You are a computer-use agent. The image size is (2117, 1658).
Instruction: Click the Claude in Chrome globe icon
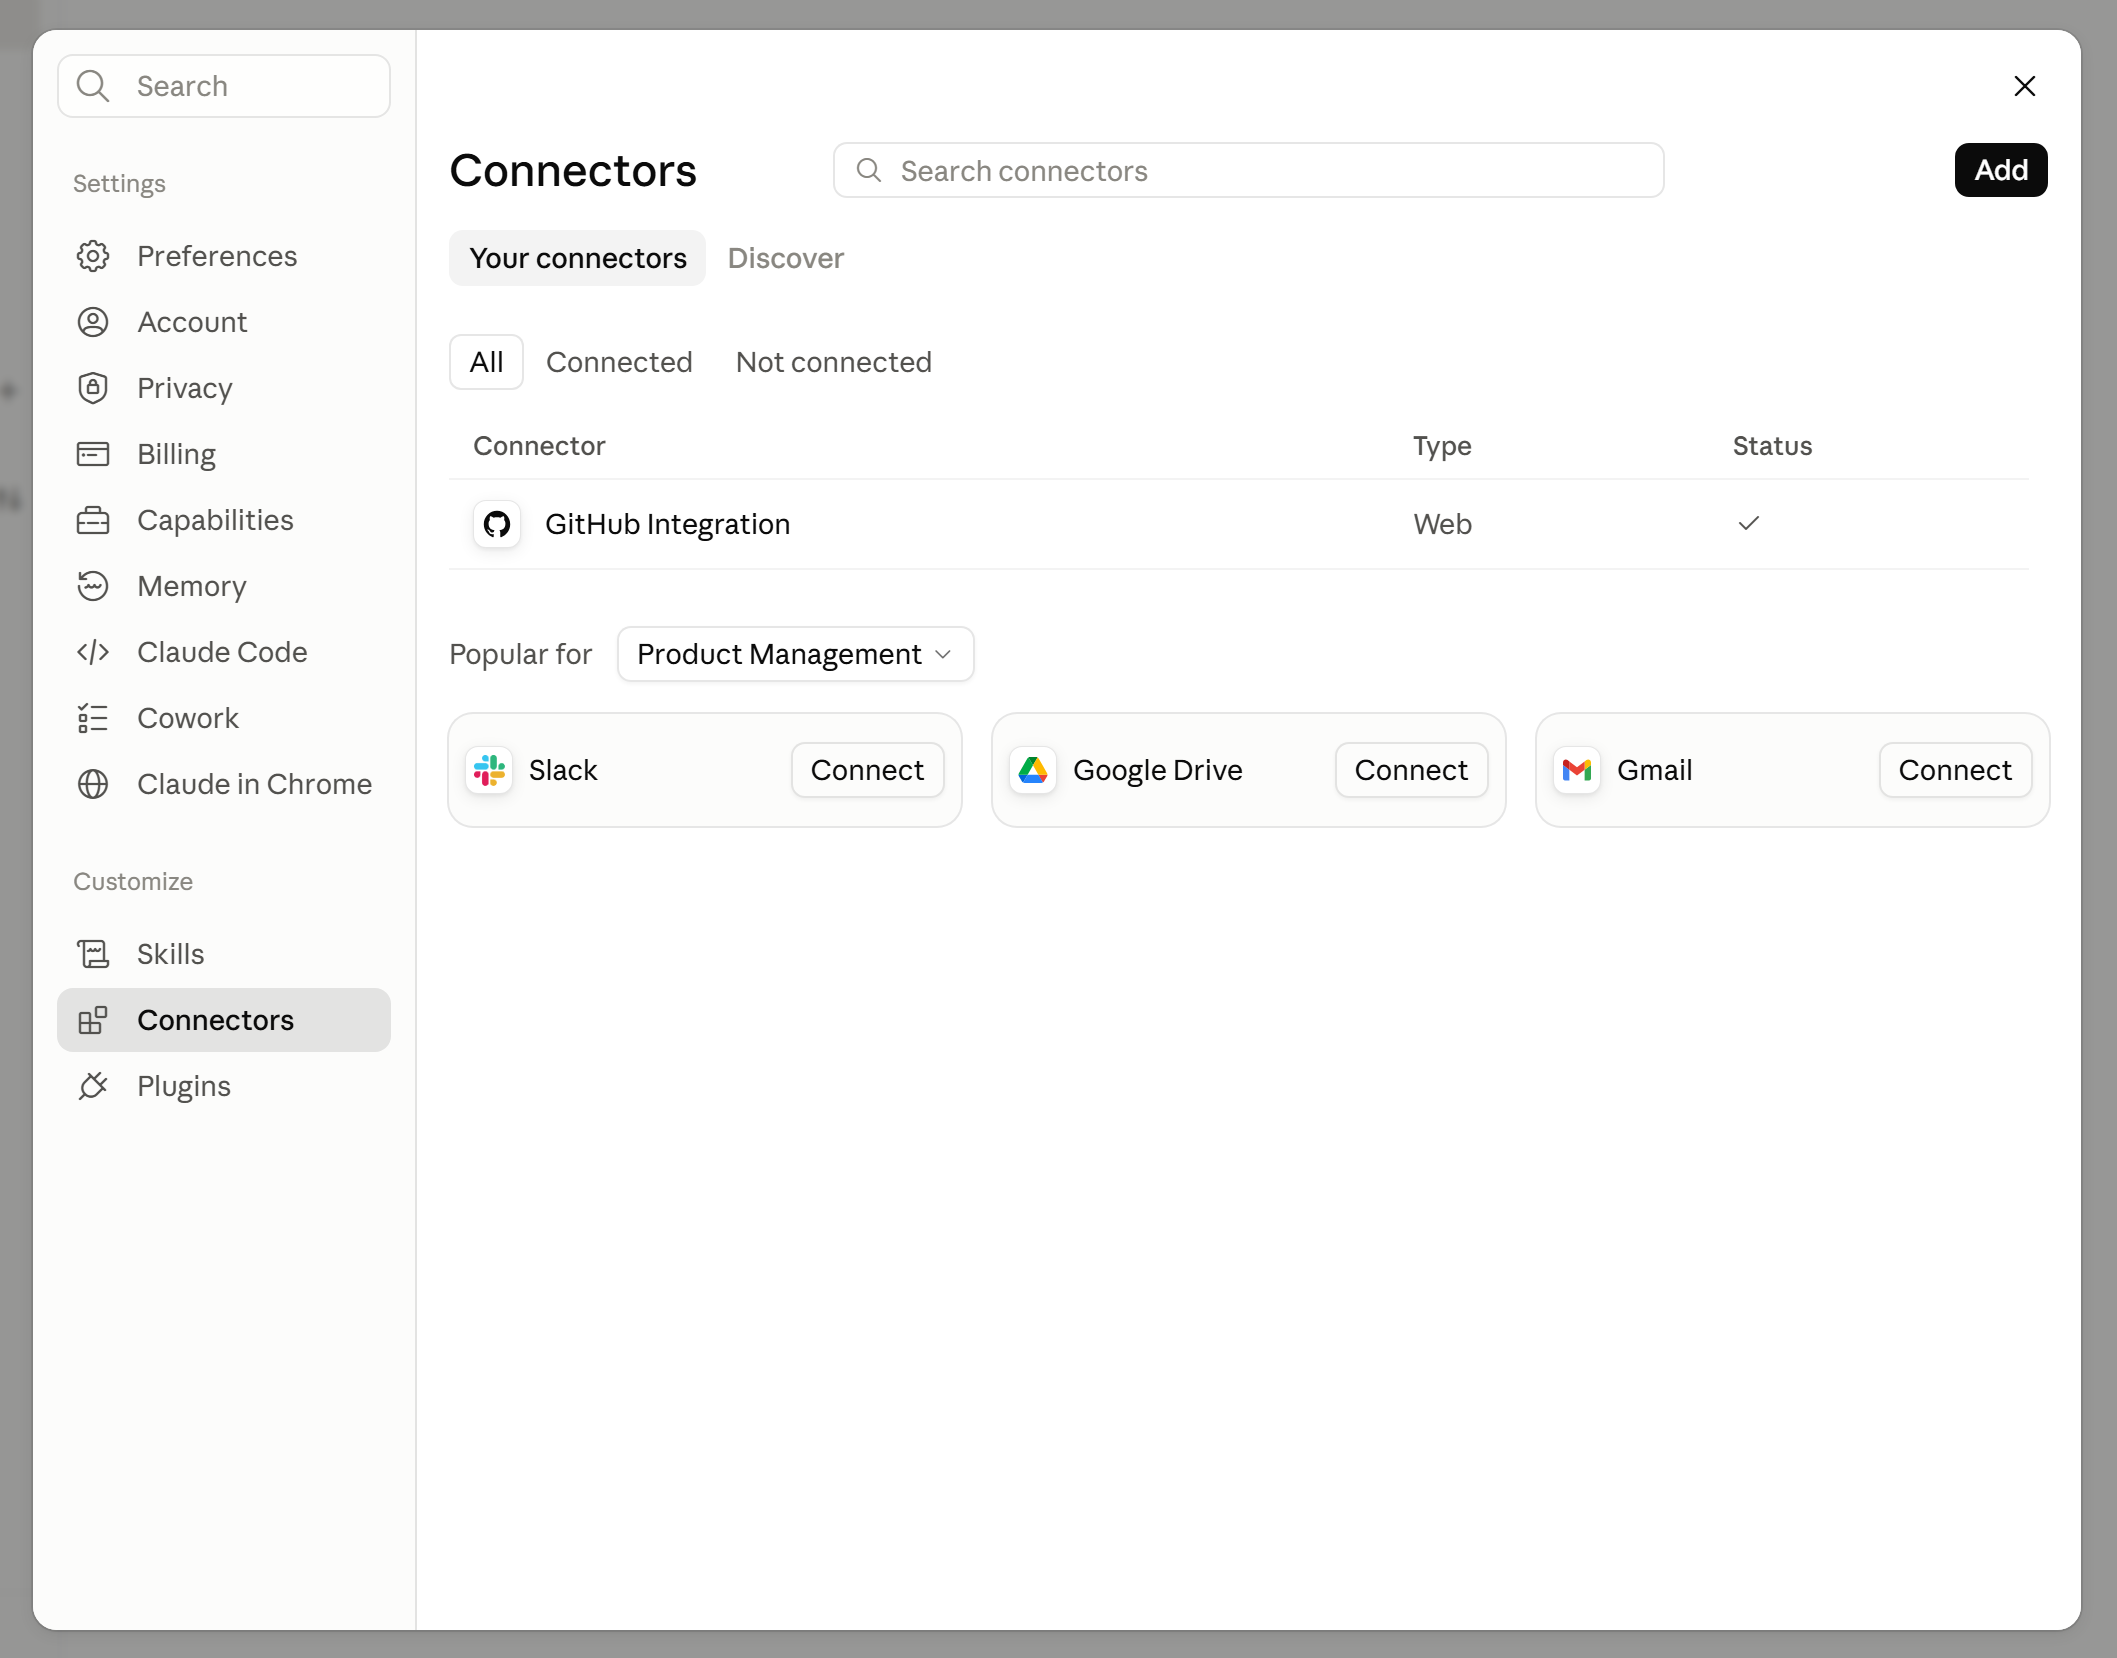93,784
